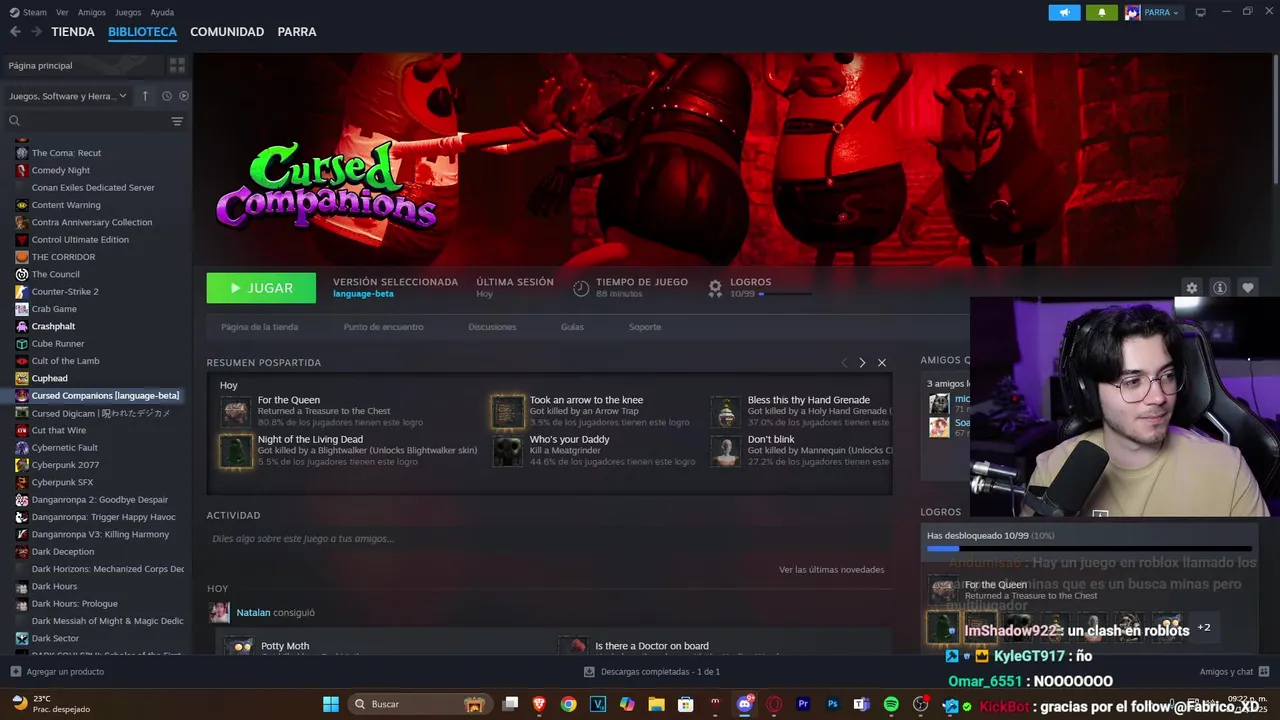Open the LOGROS achievements stat

click(751, 282)
